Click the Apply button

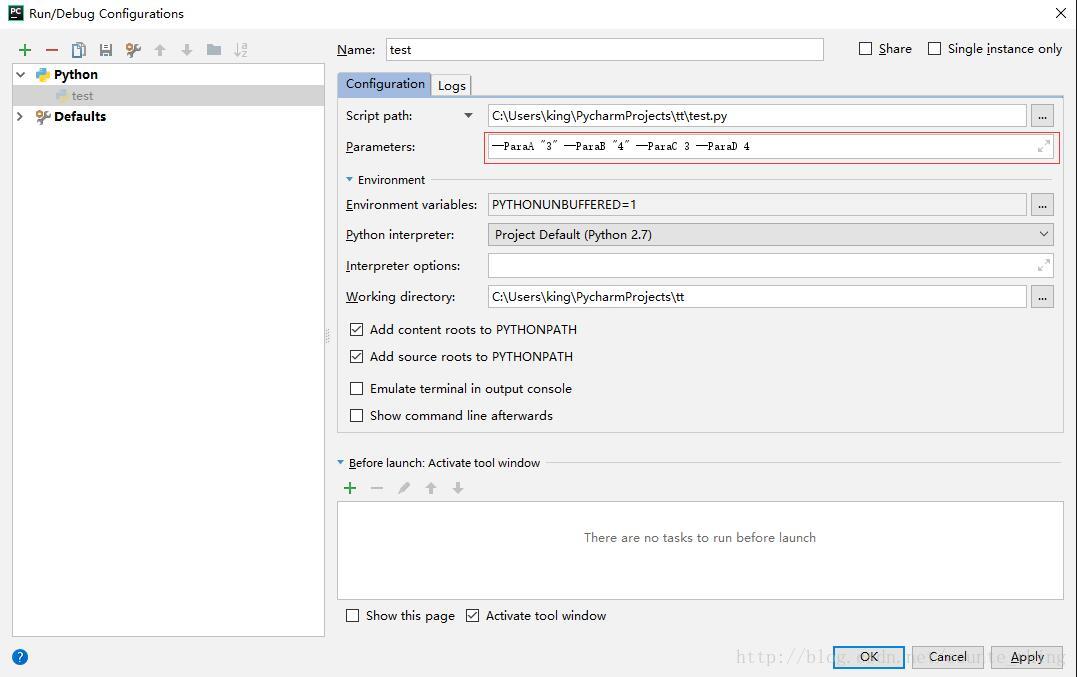coord(1027,657)
